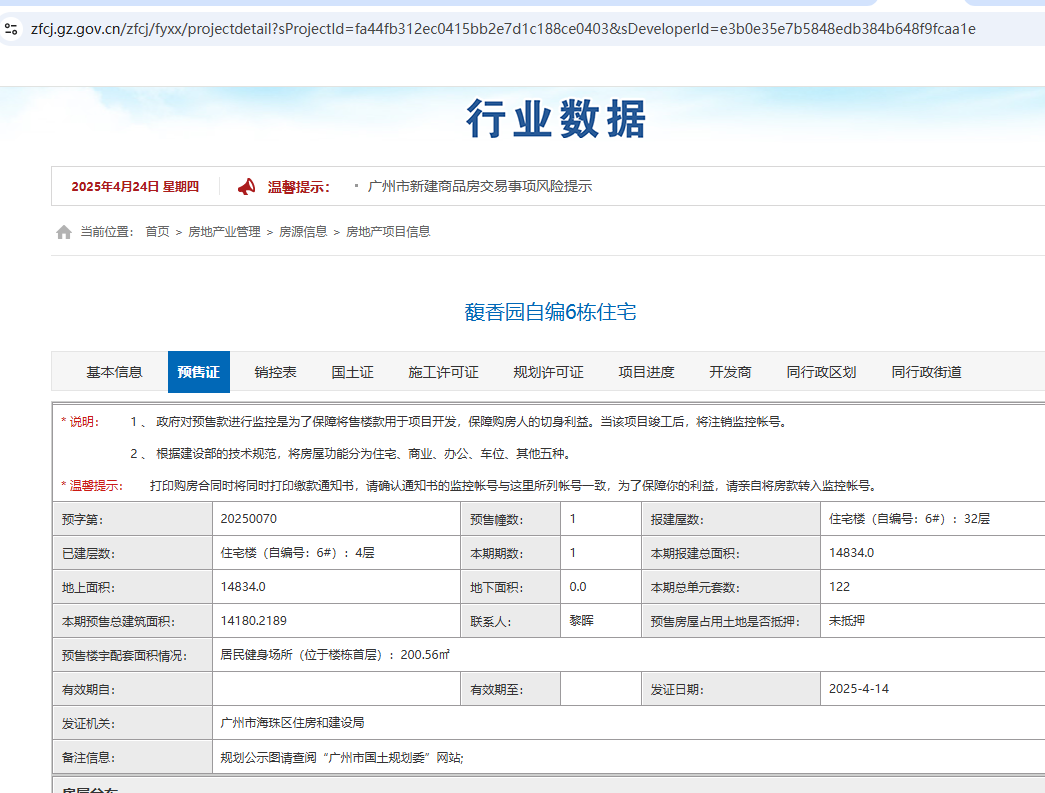
Task: View the 施工许可证 tab
Action: tap(443, 372)
